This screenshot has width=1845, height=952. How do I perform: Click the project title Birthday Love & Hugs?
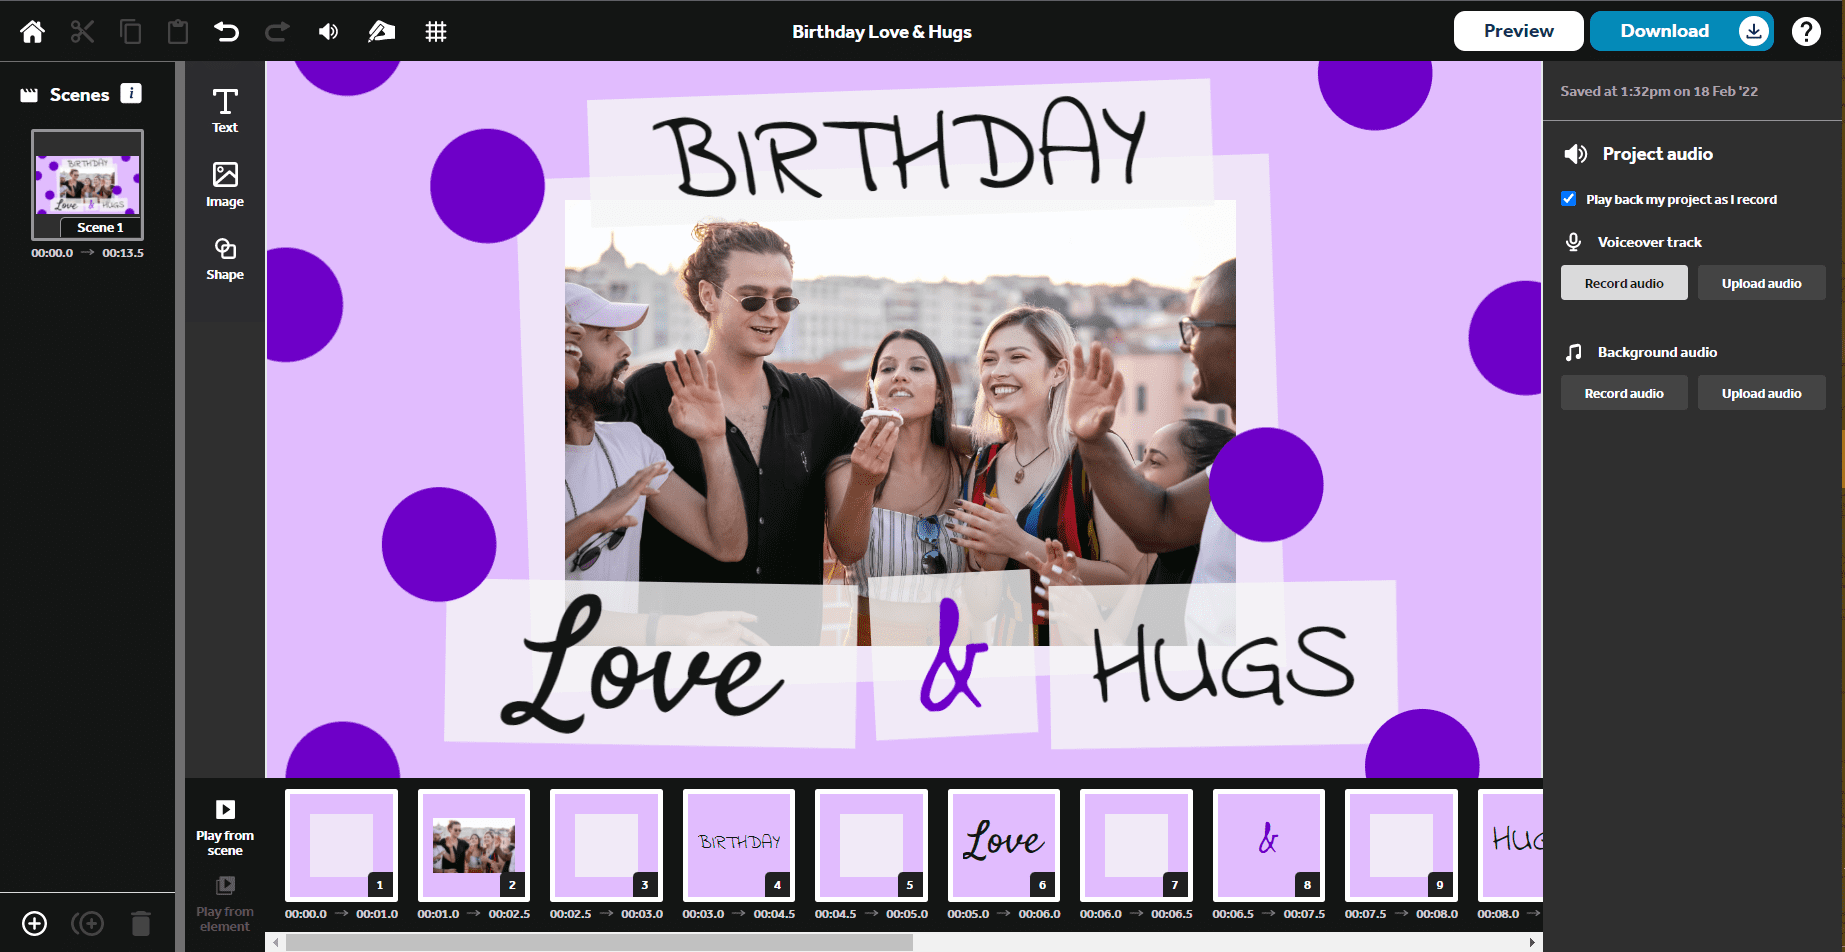tap(881, 32)
